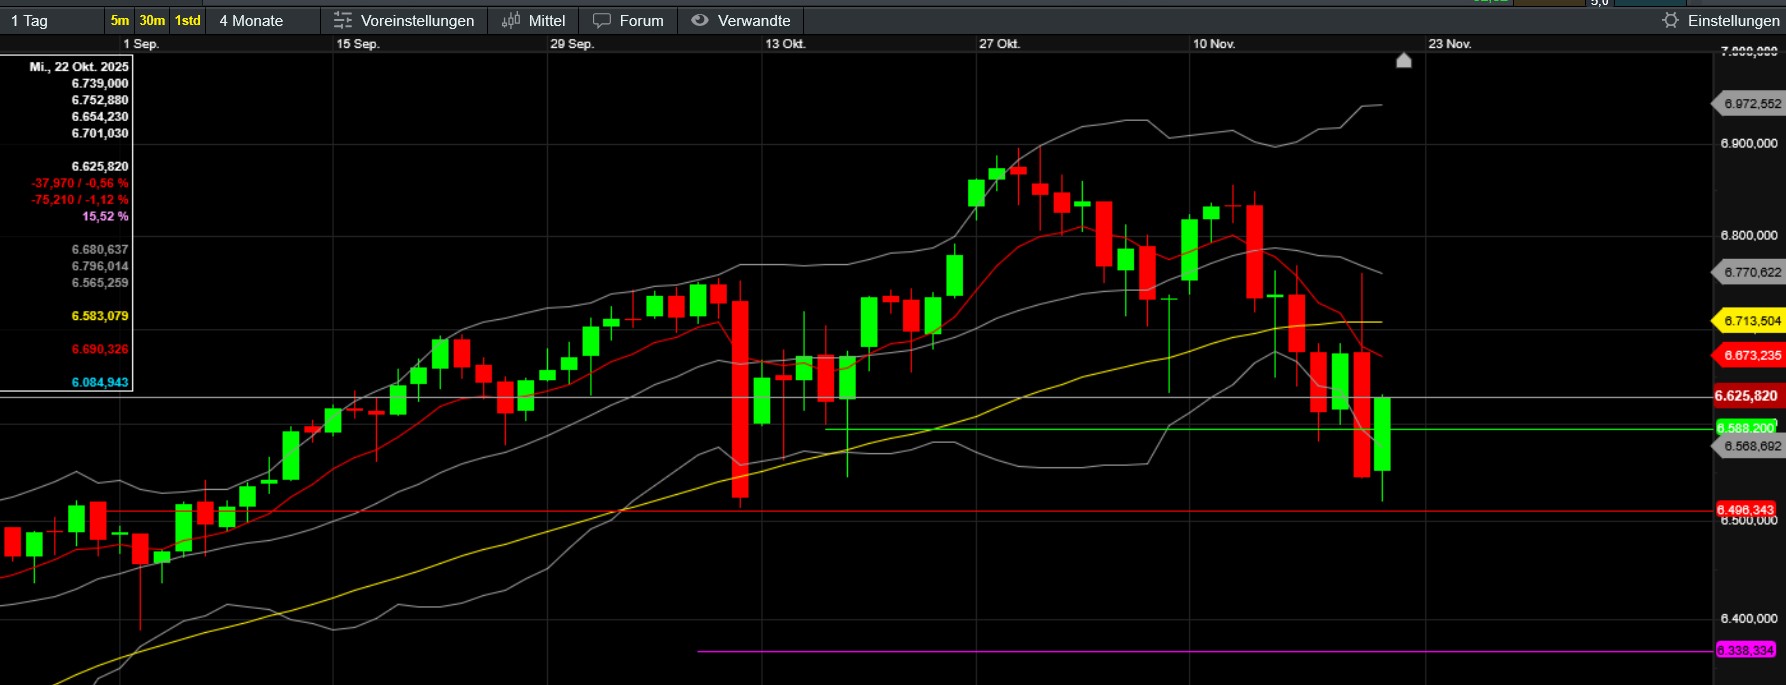The width and height of the screenshot is (1786, 685).
Task: Click the "23 Nov." date label
Action: point(1450,44)
